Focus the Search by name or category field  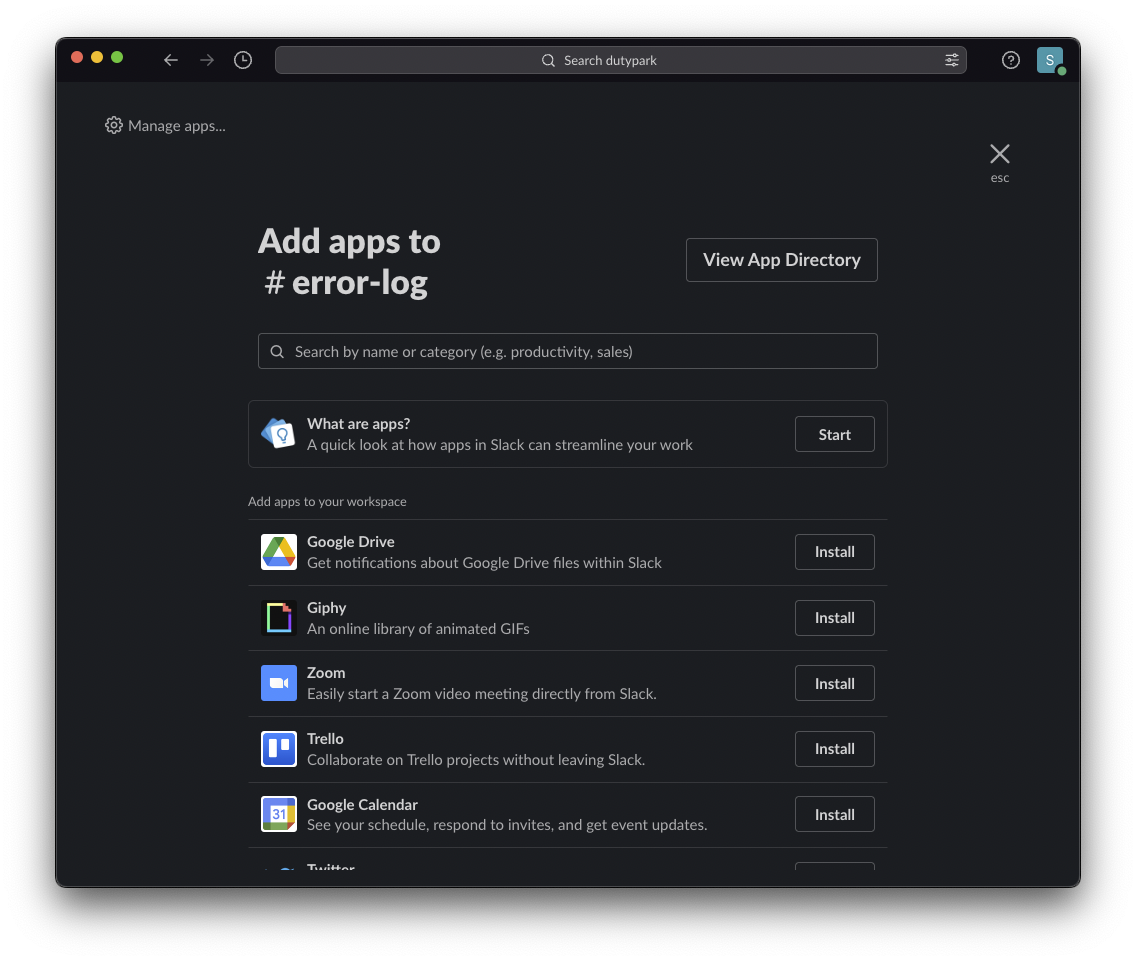567,351
